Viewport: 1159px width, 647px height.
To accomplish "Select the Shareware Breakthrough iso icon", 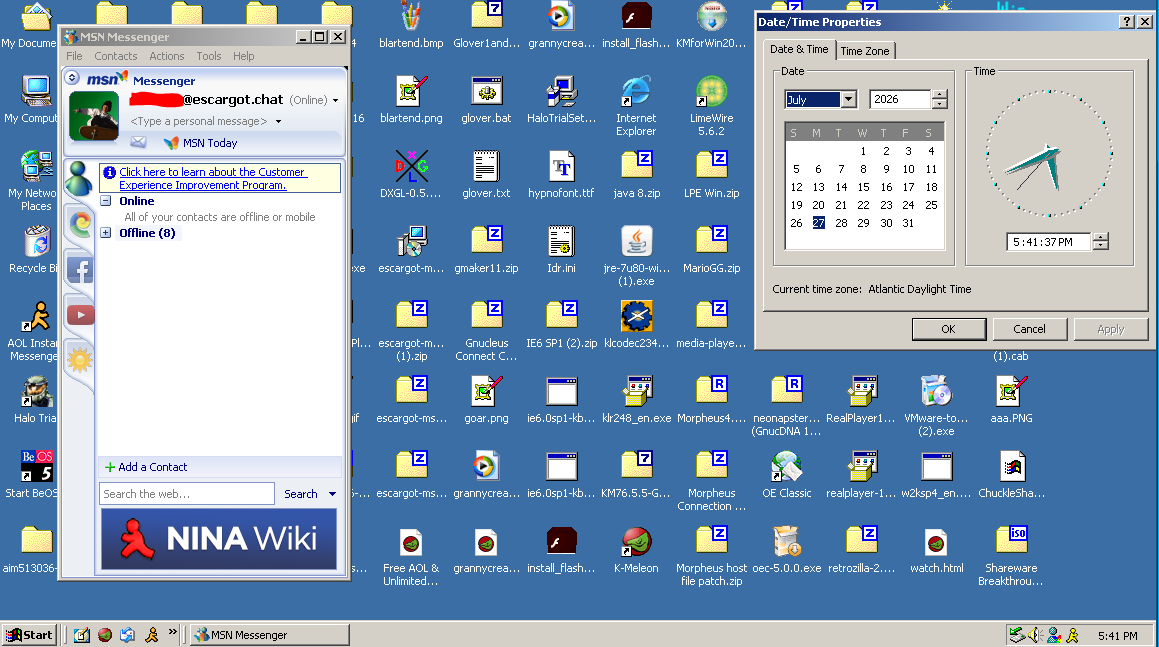I will [x=1011, y=556].
